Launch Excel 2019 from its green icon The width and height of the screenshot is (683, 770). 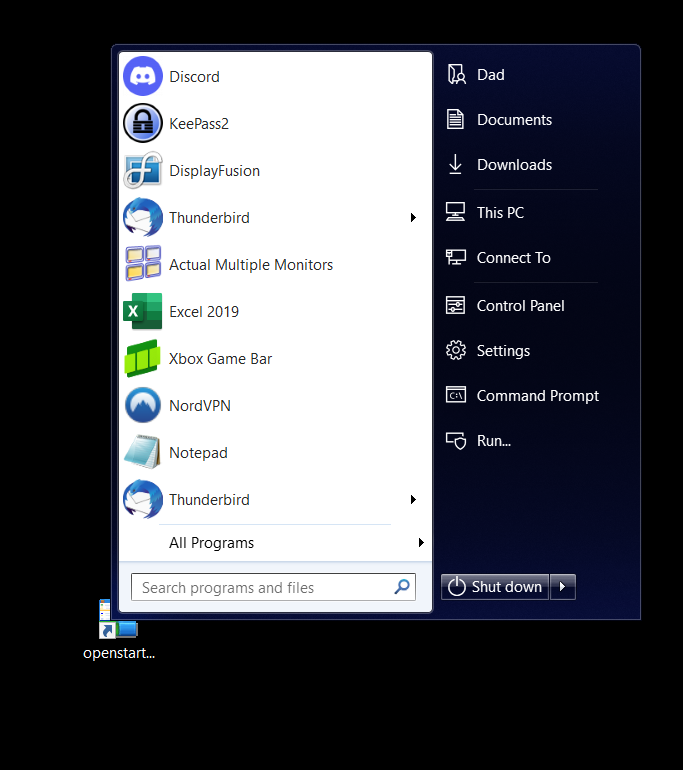[x=142, y=311]
